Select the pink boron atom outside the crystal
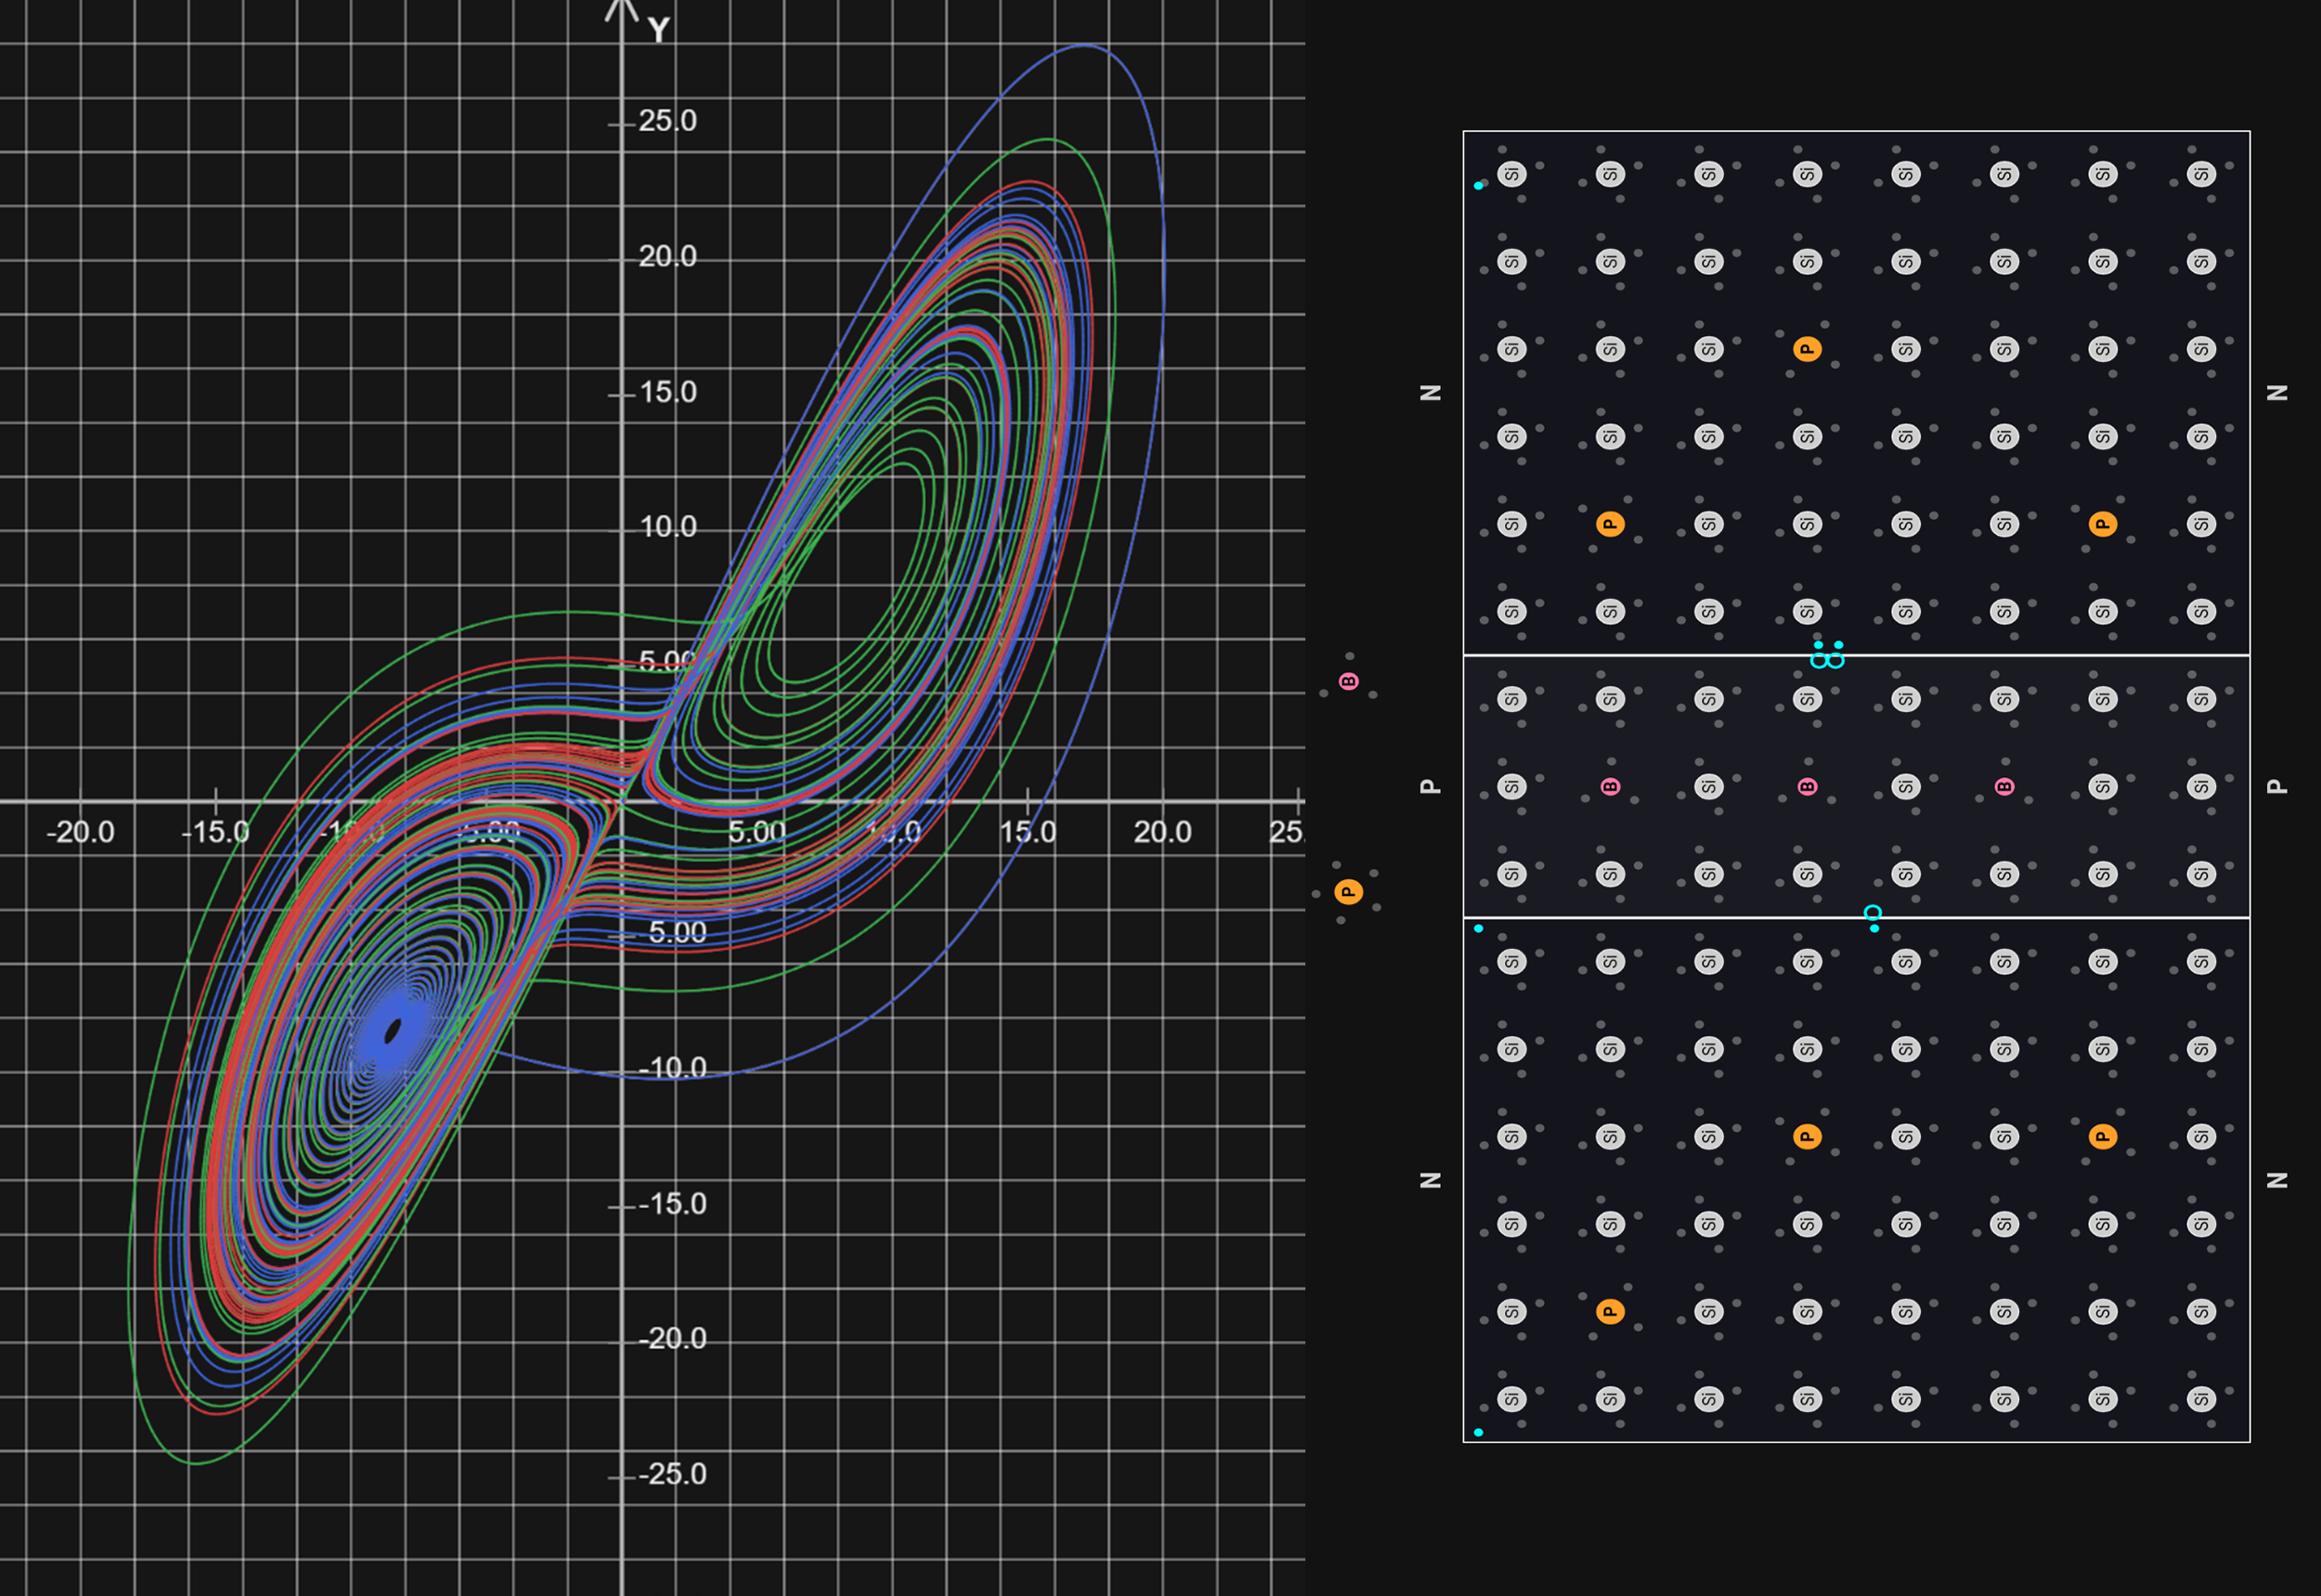Viewport: 2321px width, 1596px height. (1348, 681)
